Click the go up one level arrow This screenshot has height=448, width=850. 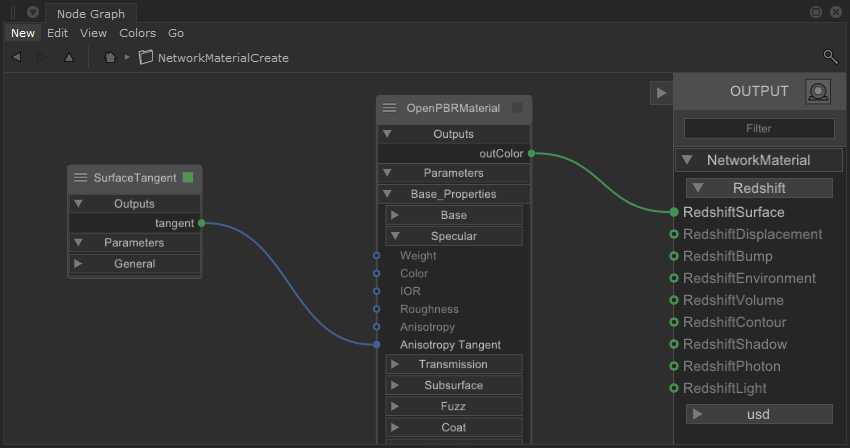(69, 58)
